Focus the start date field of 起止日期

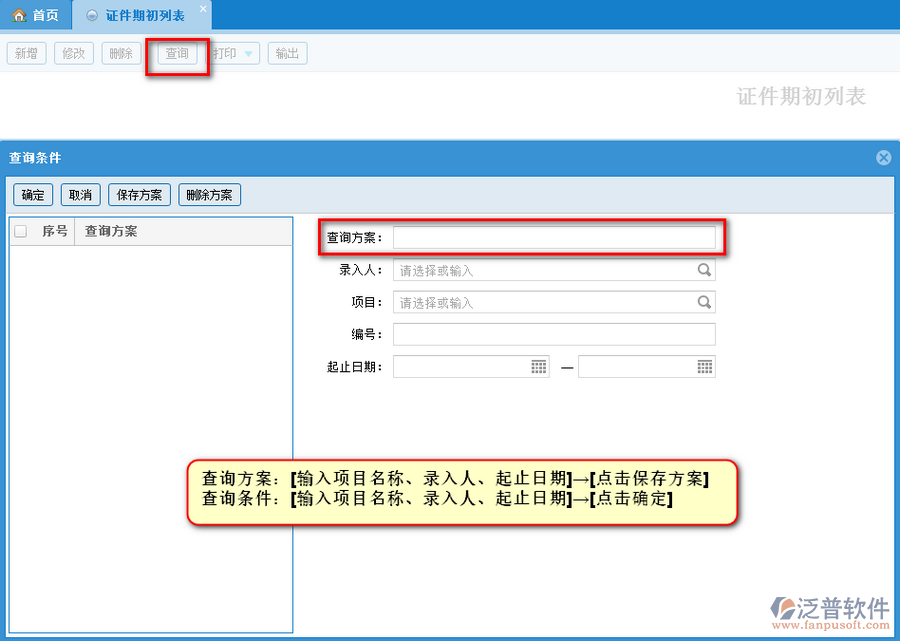coord(471,366)
